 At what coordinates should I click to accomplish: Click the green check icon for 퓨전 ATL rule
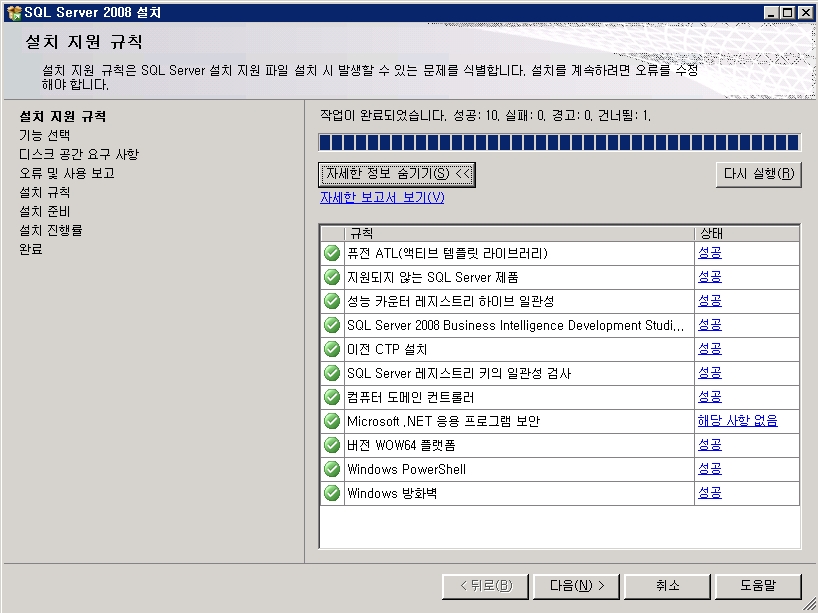(332, 253)
